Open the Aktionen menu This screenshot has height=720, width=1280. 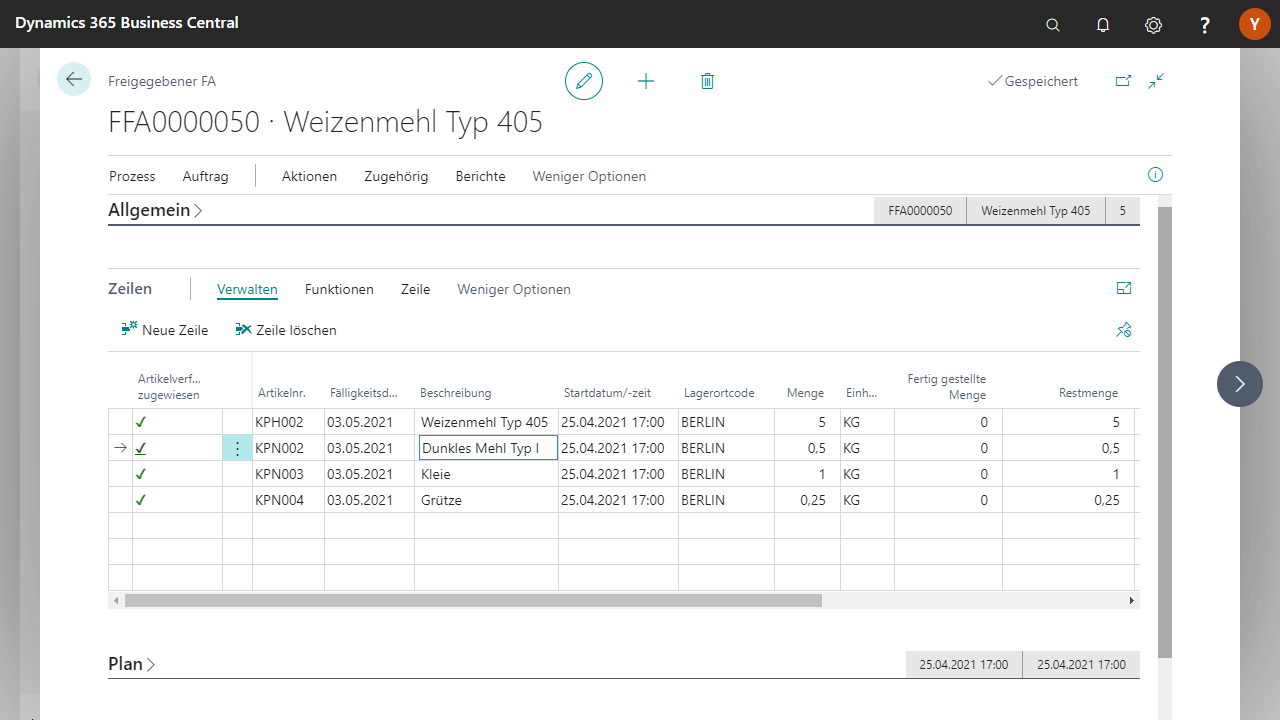309,176
